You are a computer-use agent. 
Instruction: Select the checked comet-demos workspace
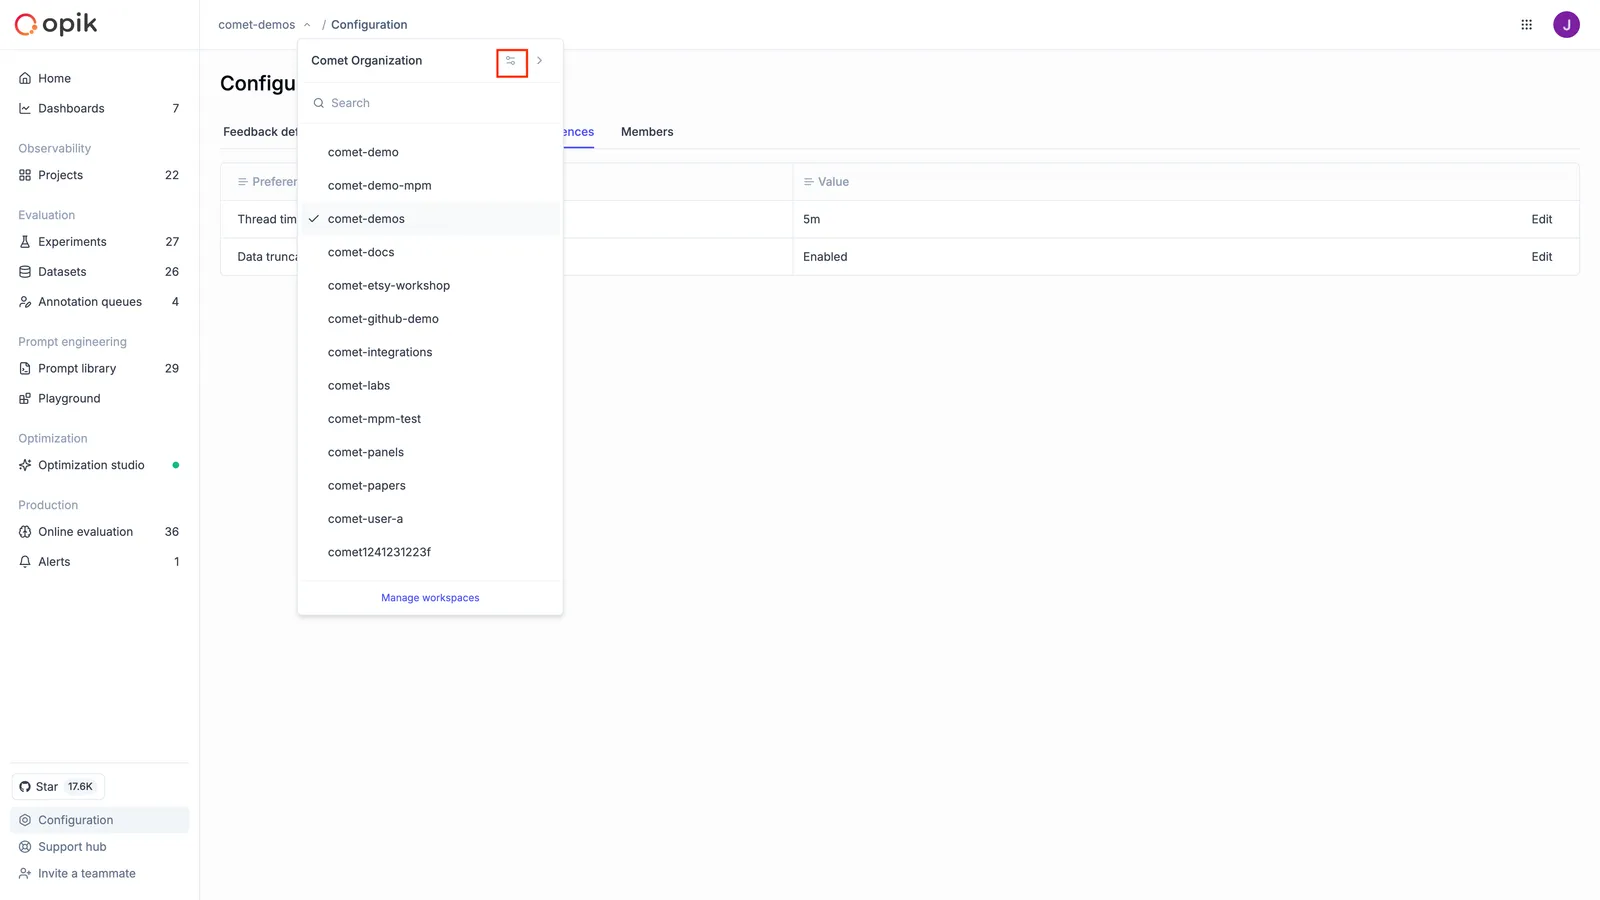[430, 219]
